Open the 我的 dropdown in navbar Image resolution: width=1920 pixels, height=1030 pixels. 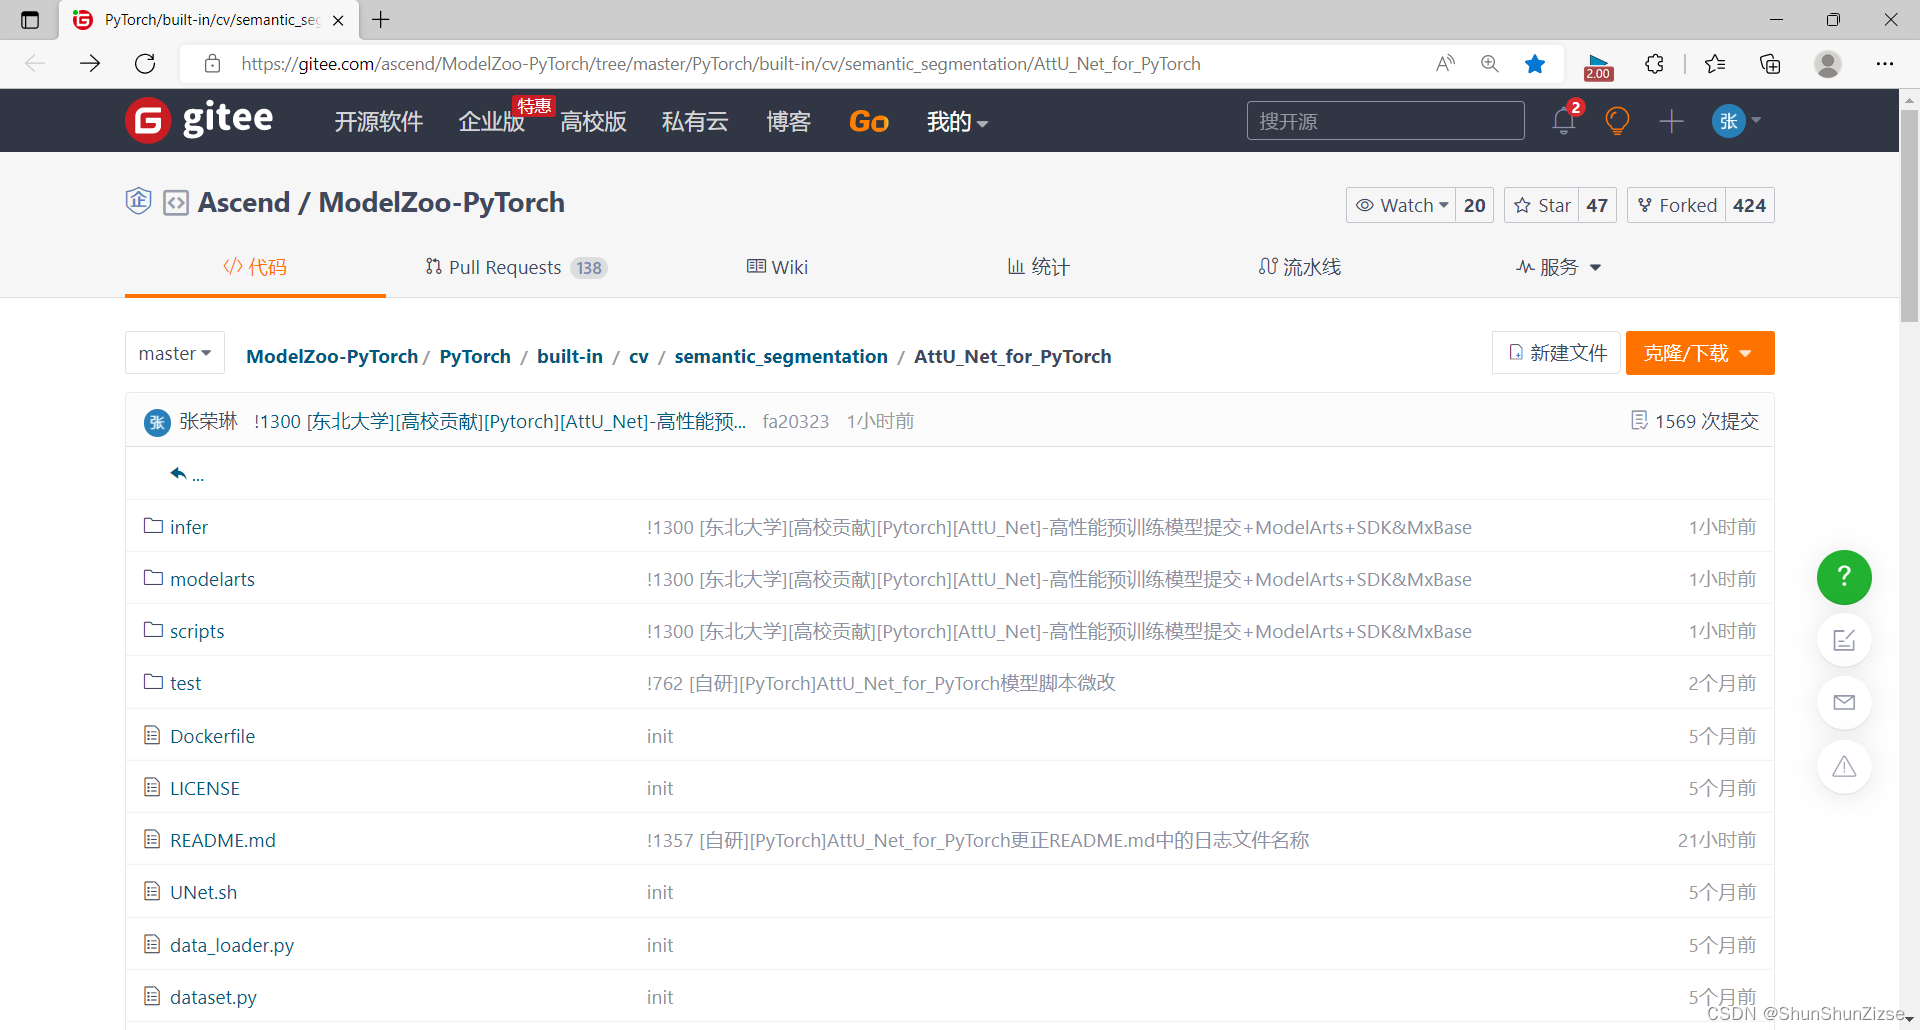coord(957,122)
